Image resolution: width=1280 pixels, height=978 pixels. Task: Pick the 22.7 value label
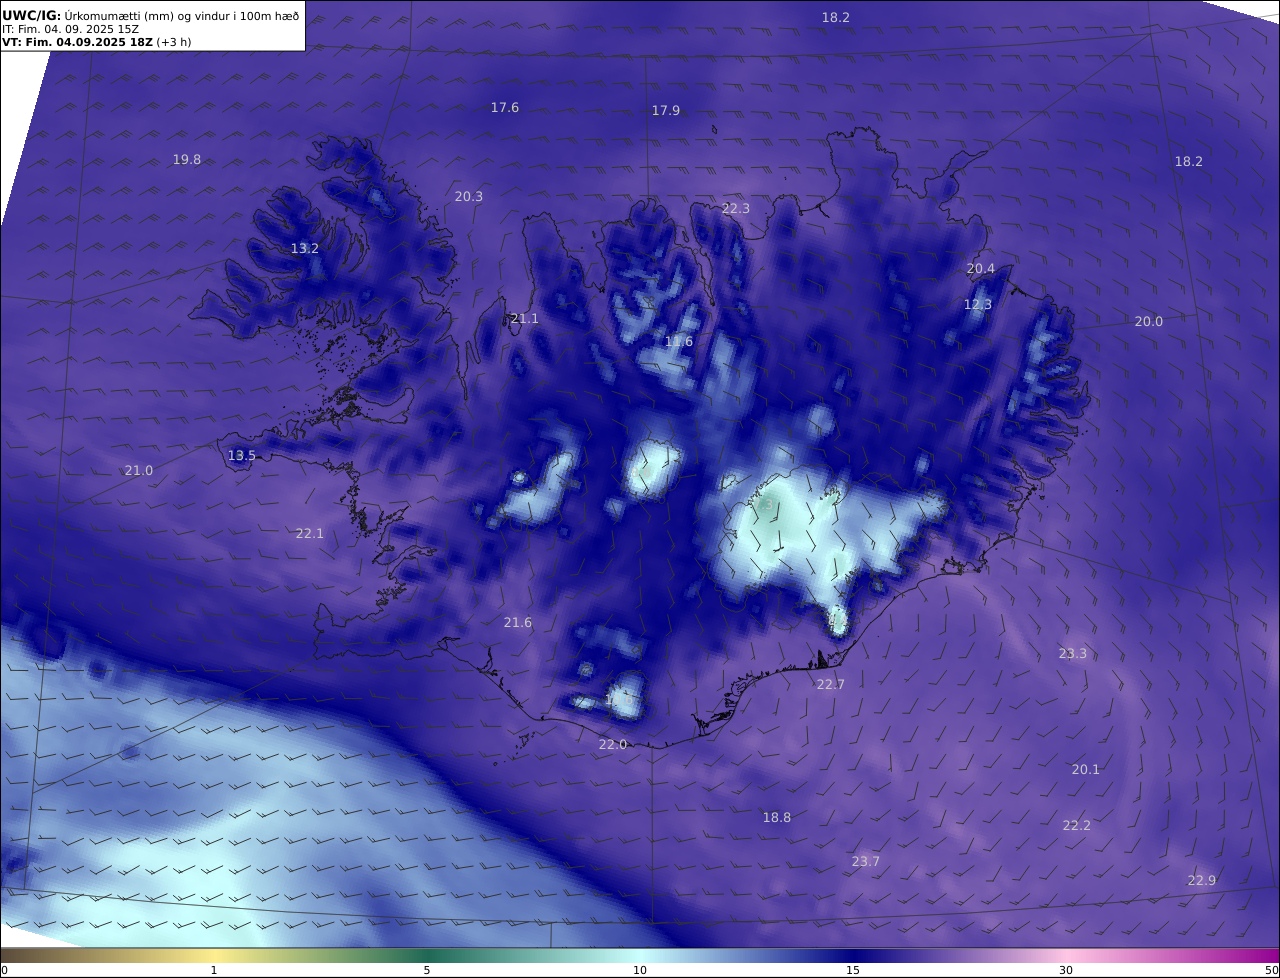tap(831, 684)
